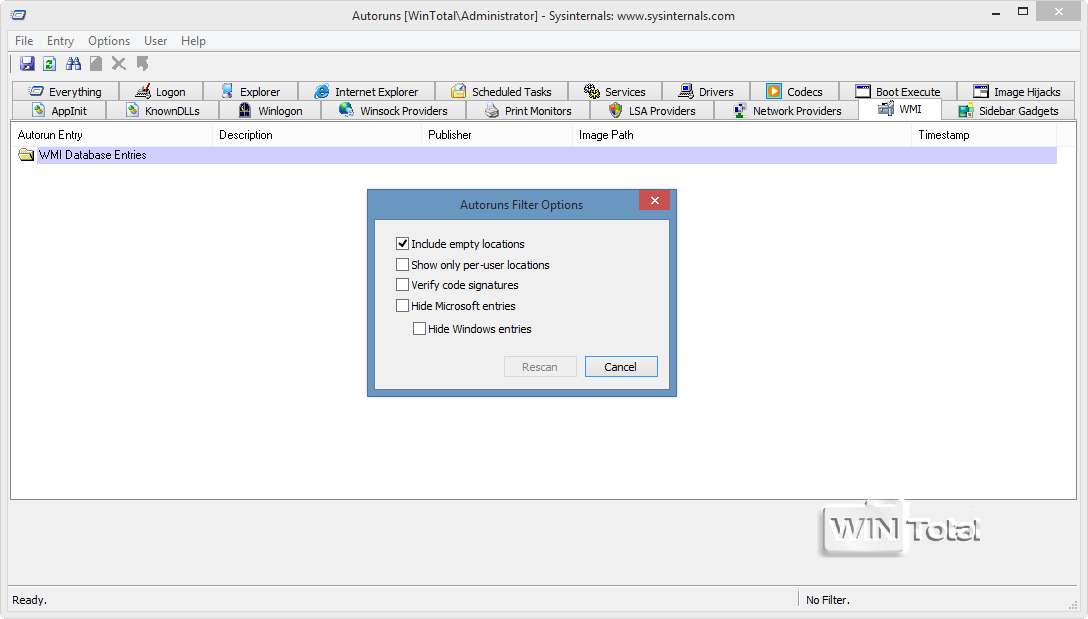Click the Delete X toolbar icon

tap(119, 64)
